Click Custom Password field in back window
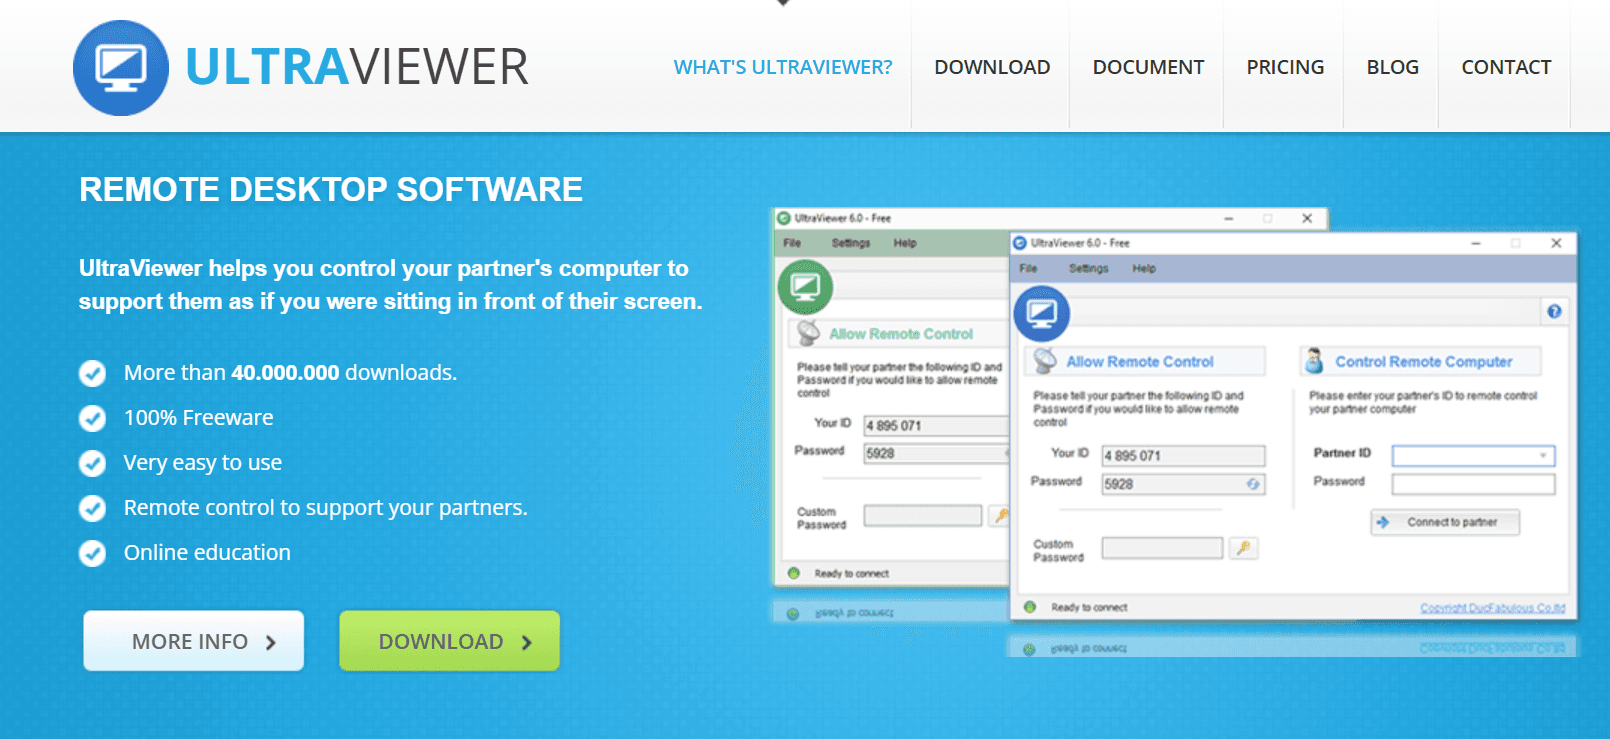 point(923,516)
